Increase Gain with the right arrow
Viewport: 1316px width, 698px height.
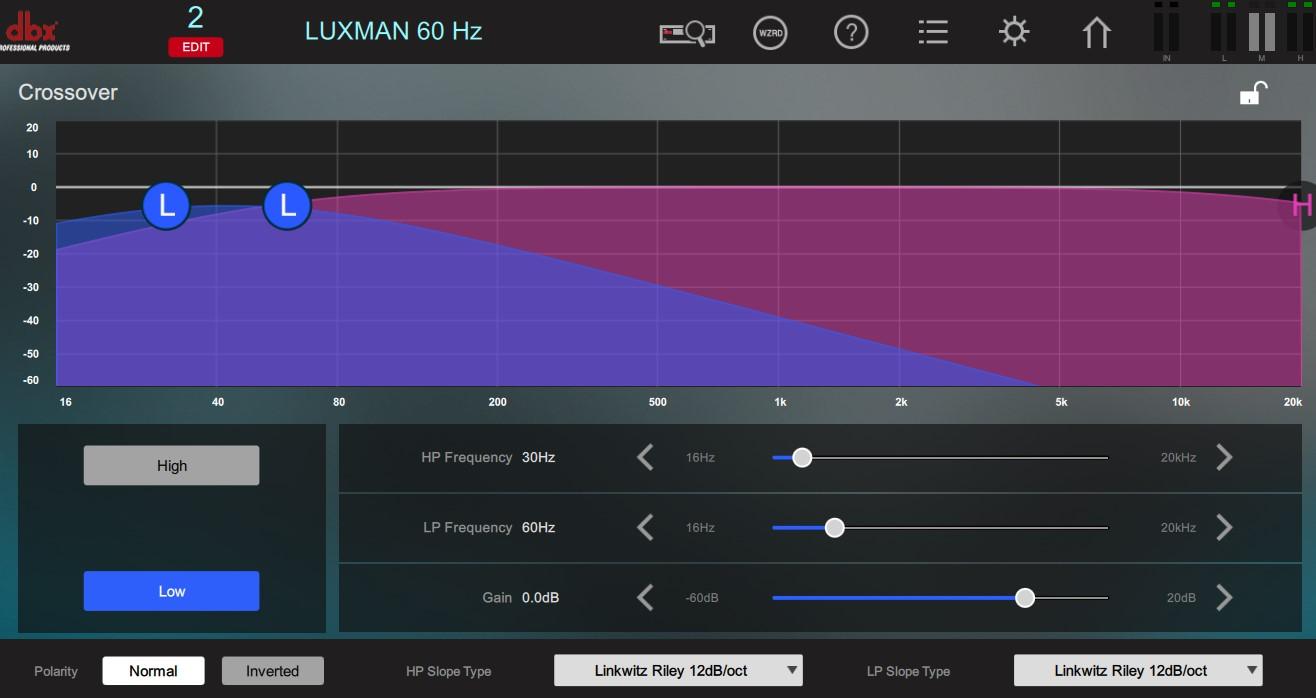pos(1224,598)
